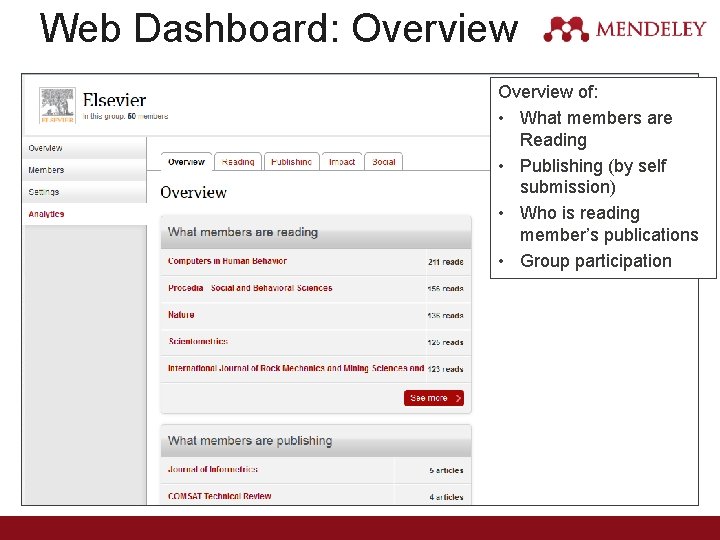Viewport: 720px width, 540px height.
Task: Open Overview in the left sidebar
Action: pos(85,148)
